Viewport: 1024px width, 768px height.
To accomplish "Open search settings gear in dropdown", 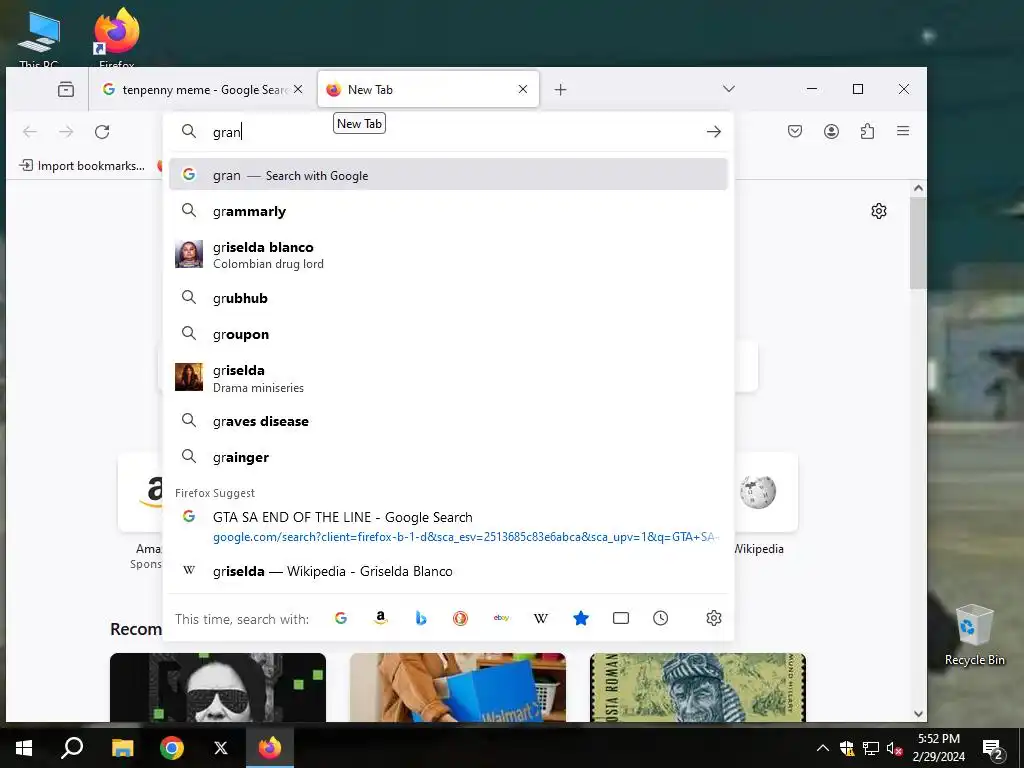I will [x=714, y=618].
